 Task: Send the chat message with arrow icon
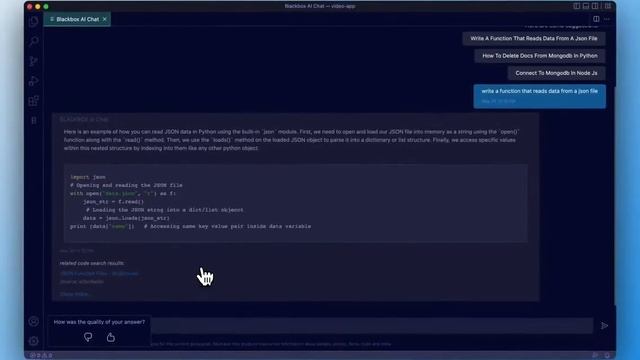[x=604, y=326]
